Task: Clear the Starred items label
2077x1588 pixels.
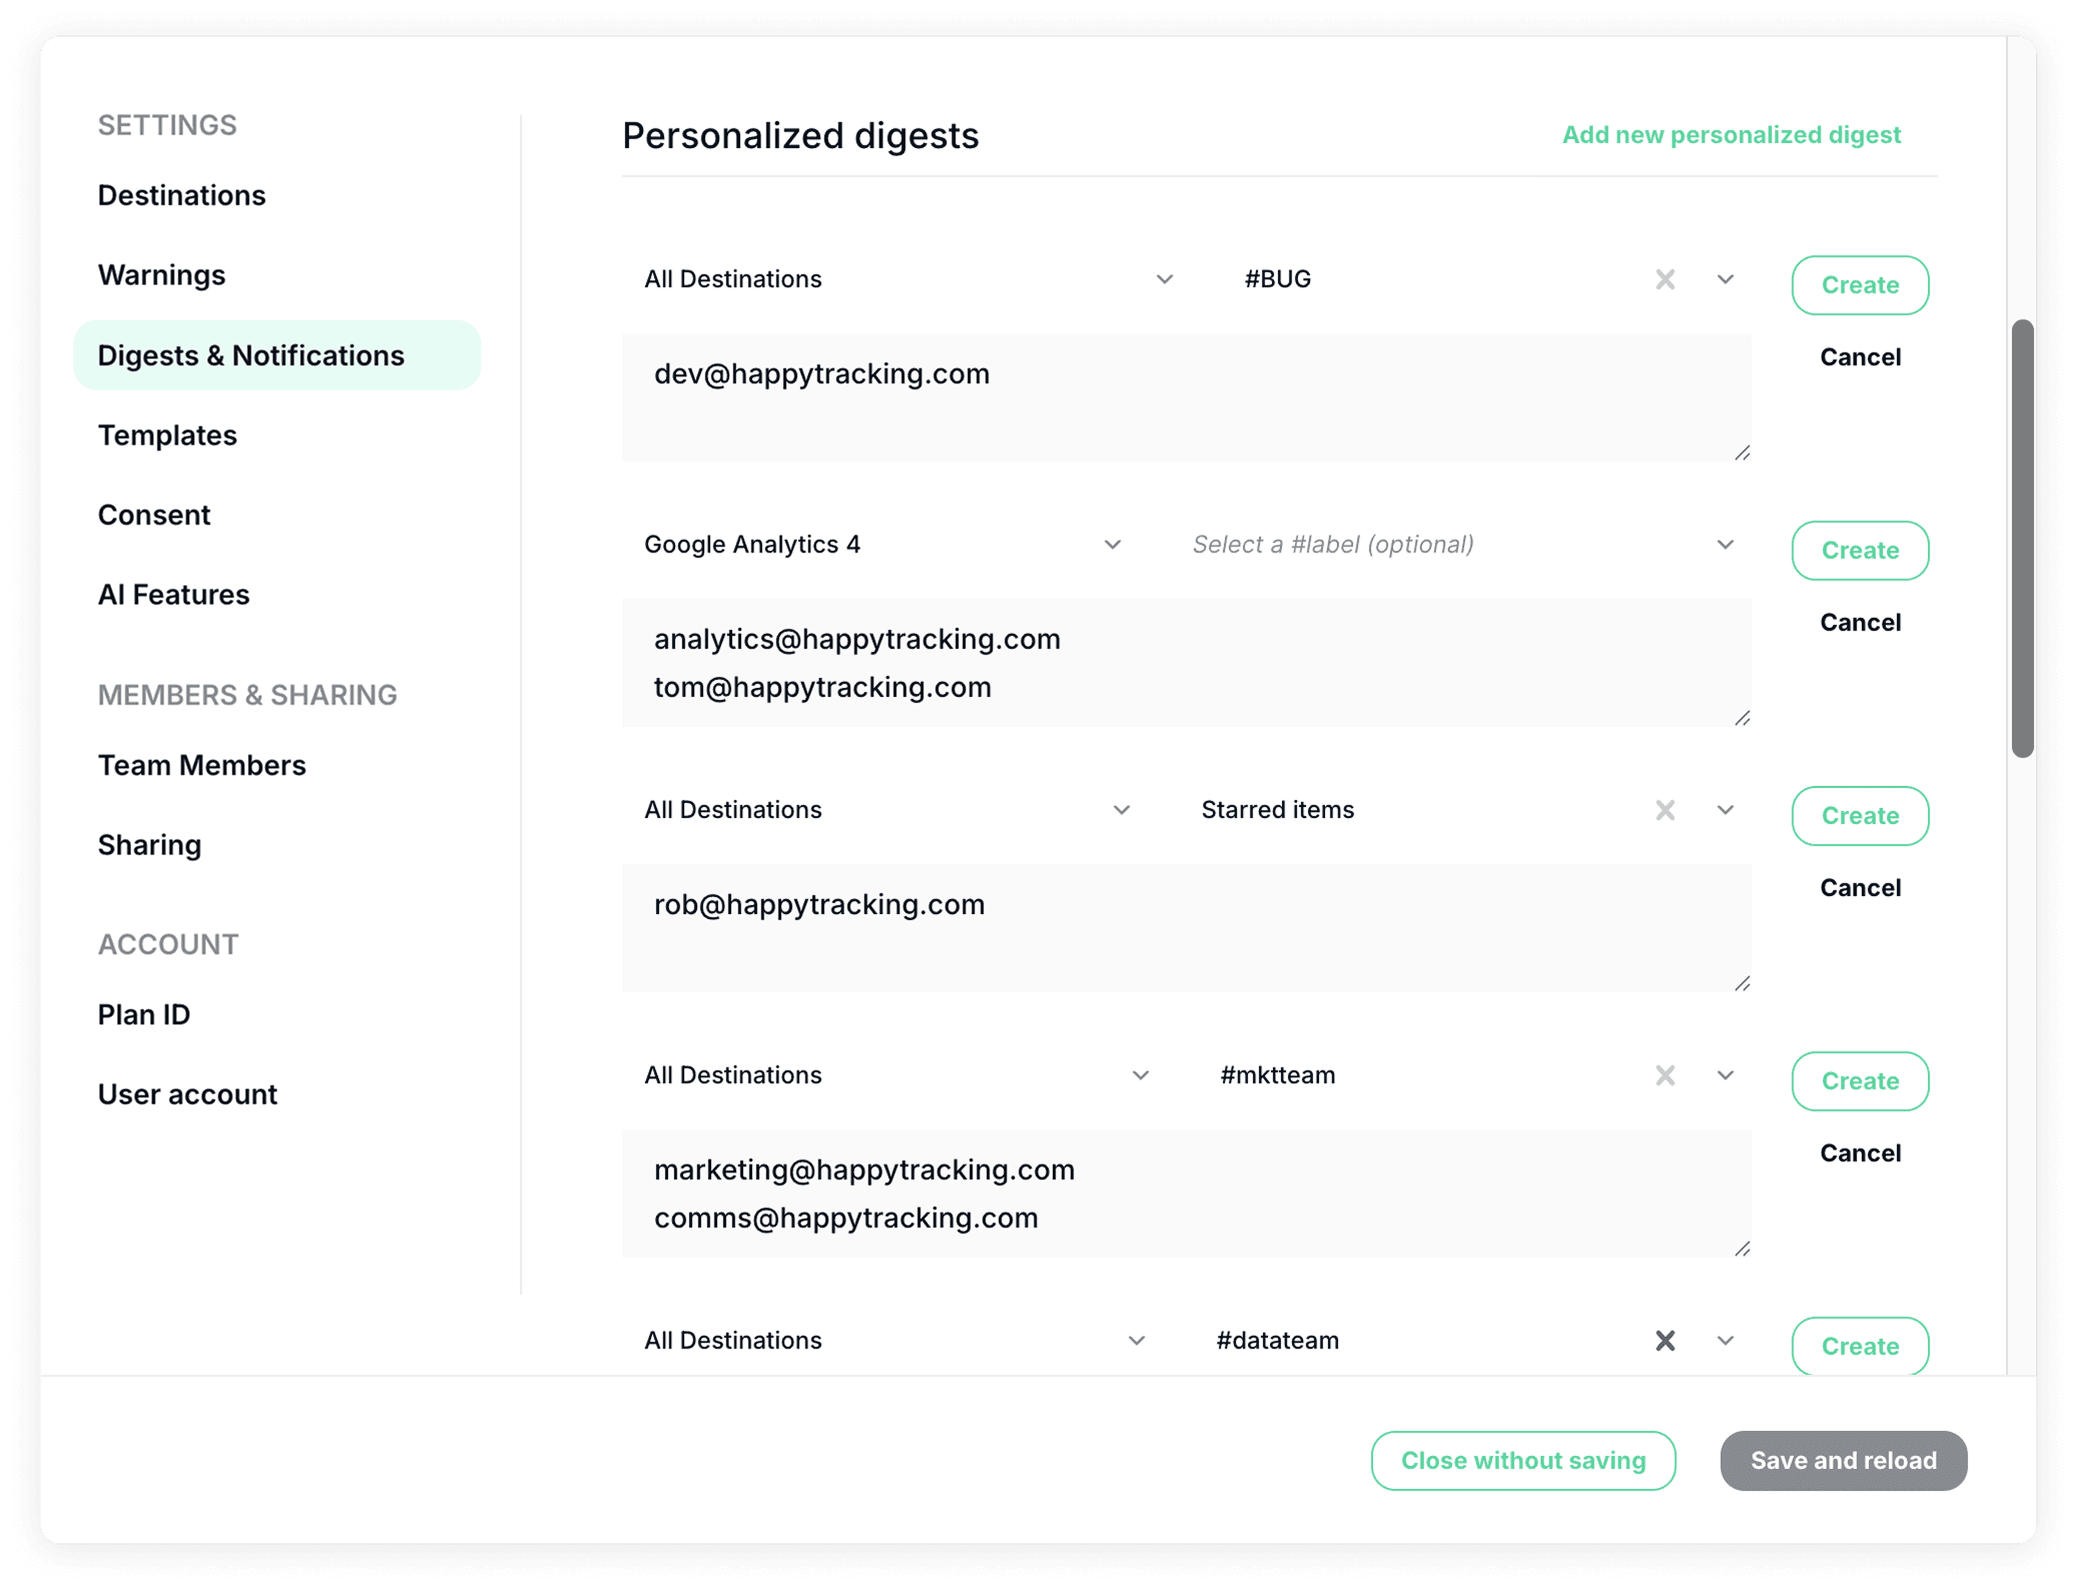Action: tap(1664, 810)
